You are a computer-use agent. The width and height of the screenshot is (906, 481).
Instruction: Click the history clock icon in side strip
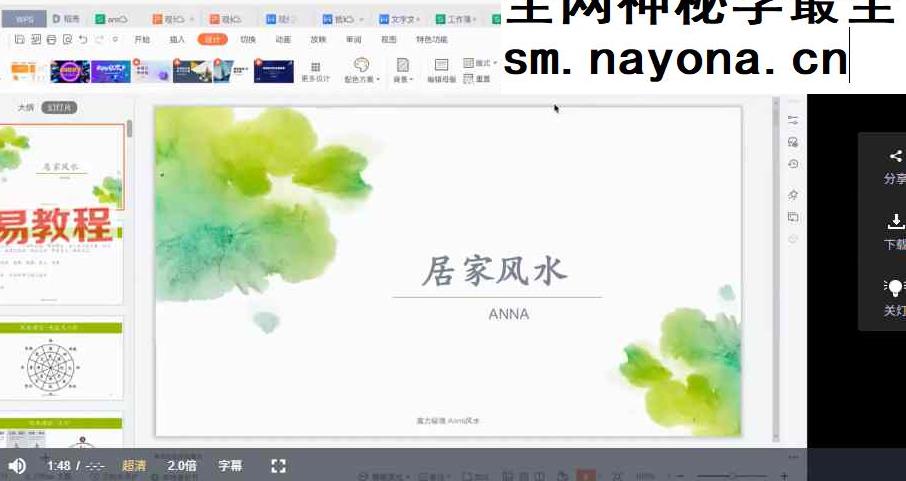tap(793, 164)
